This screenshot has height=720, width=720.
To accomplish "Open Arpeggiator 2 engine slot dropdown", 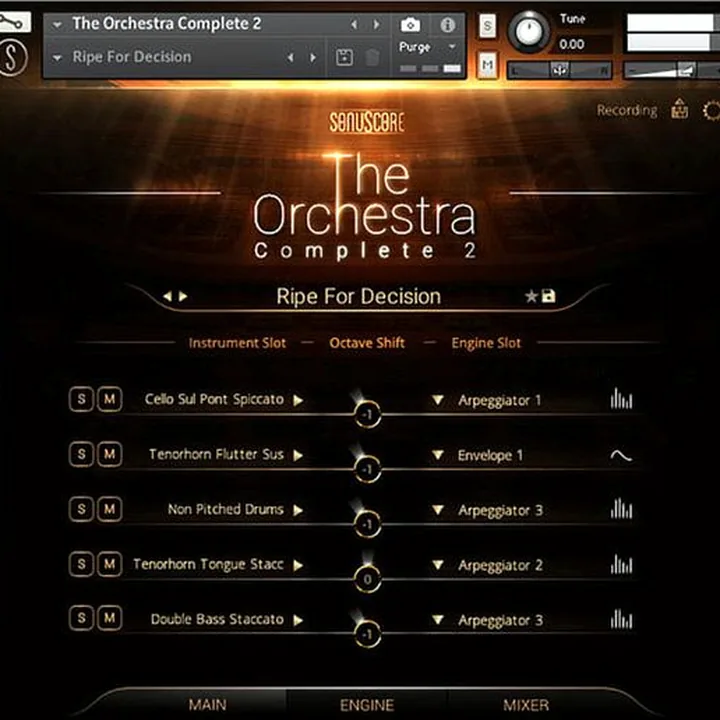I will 438,564.
